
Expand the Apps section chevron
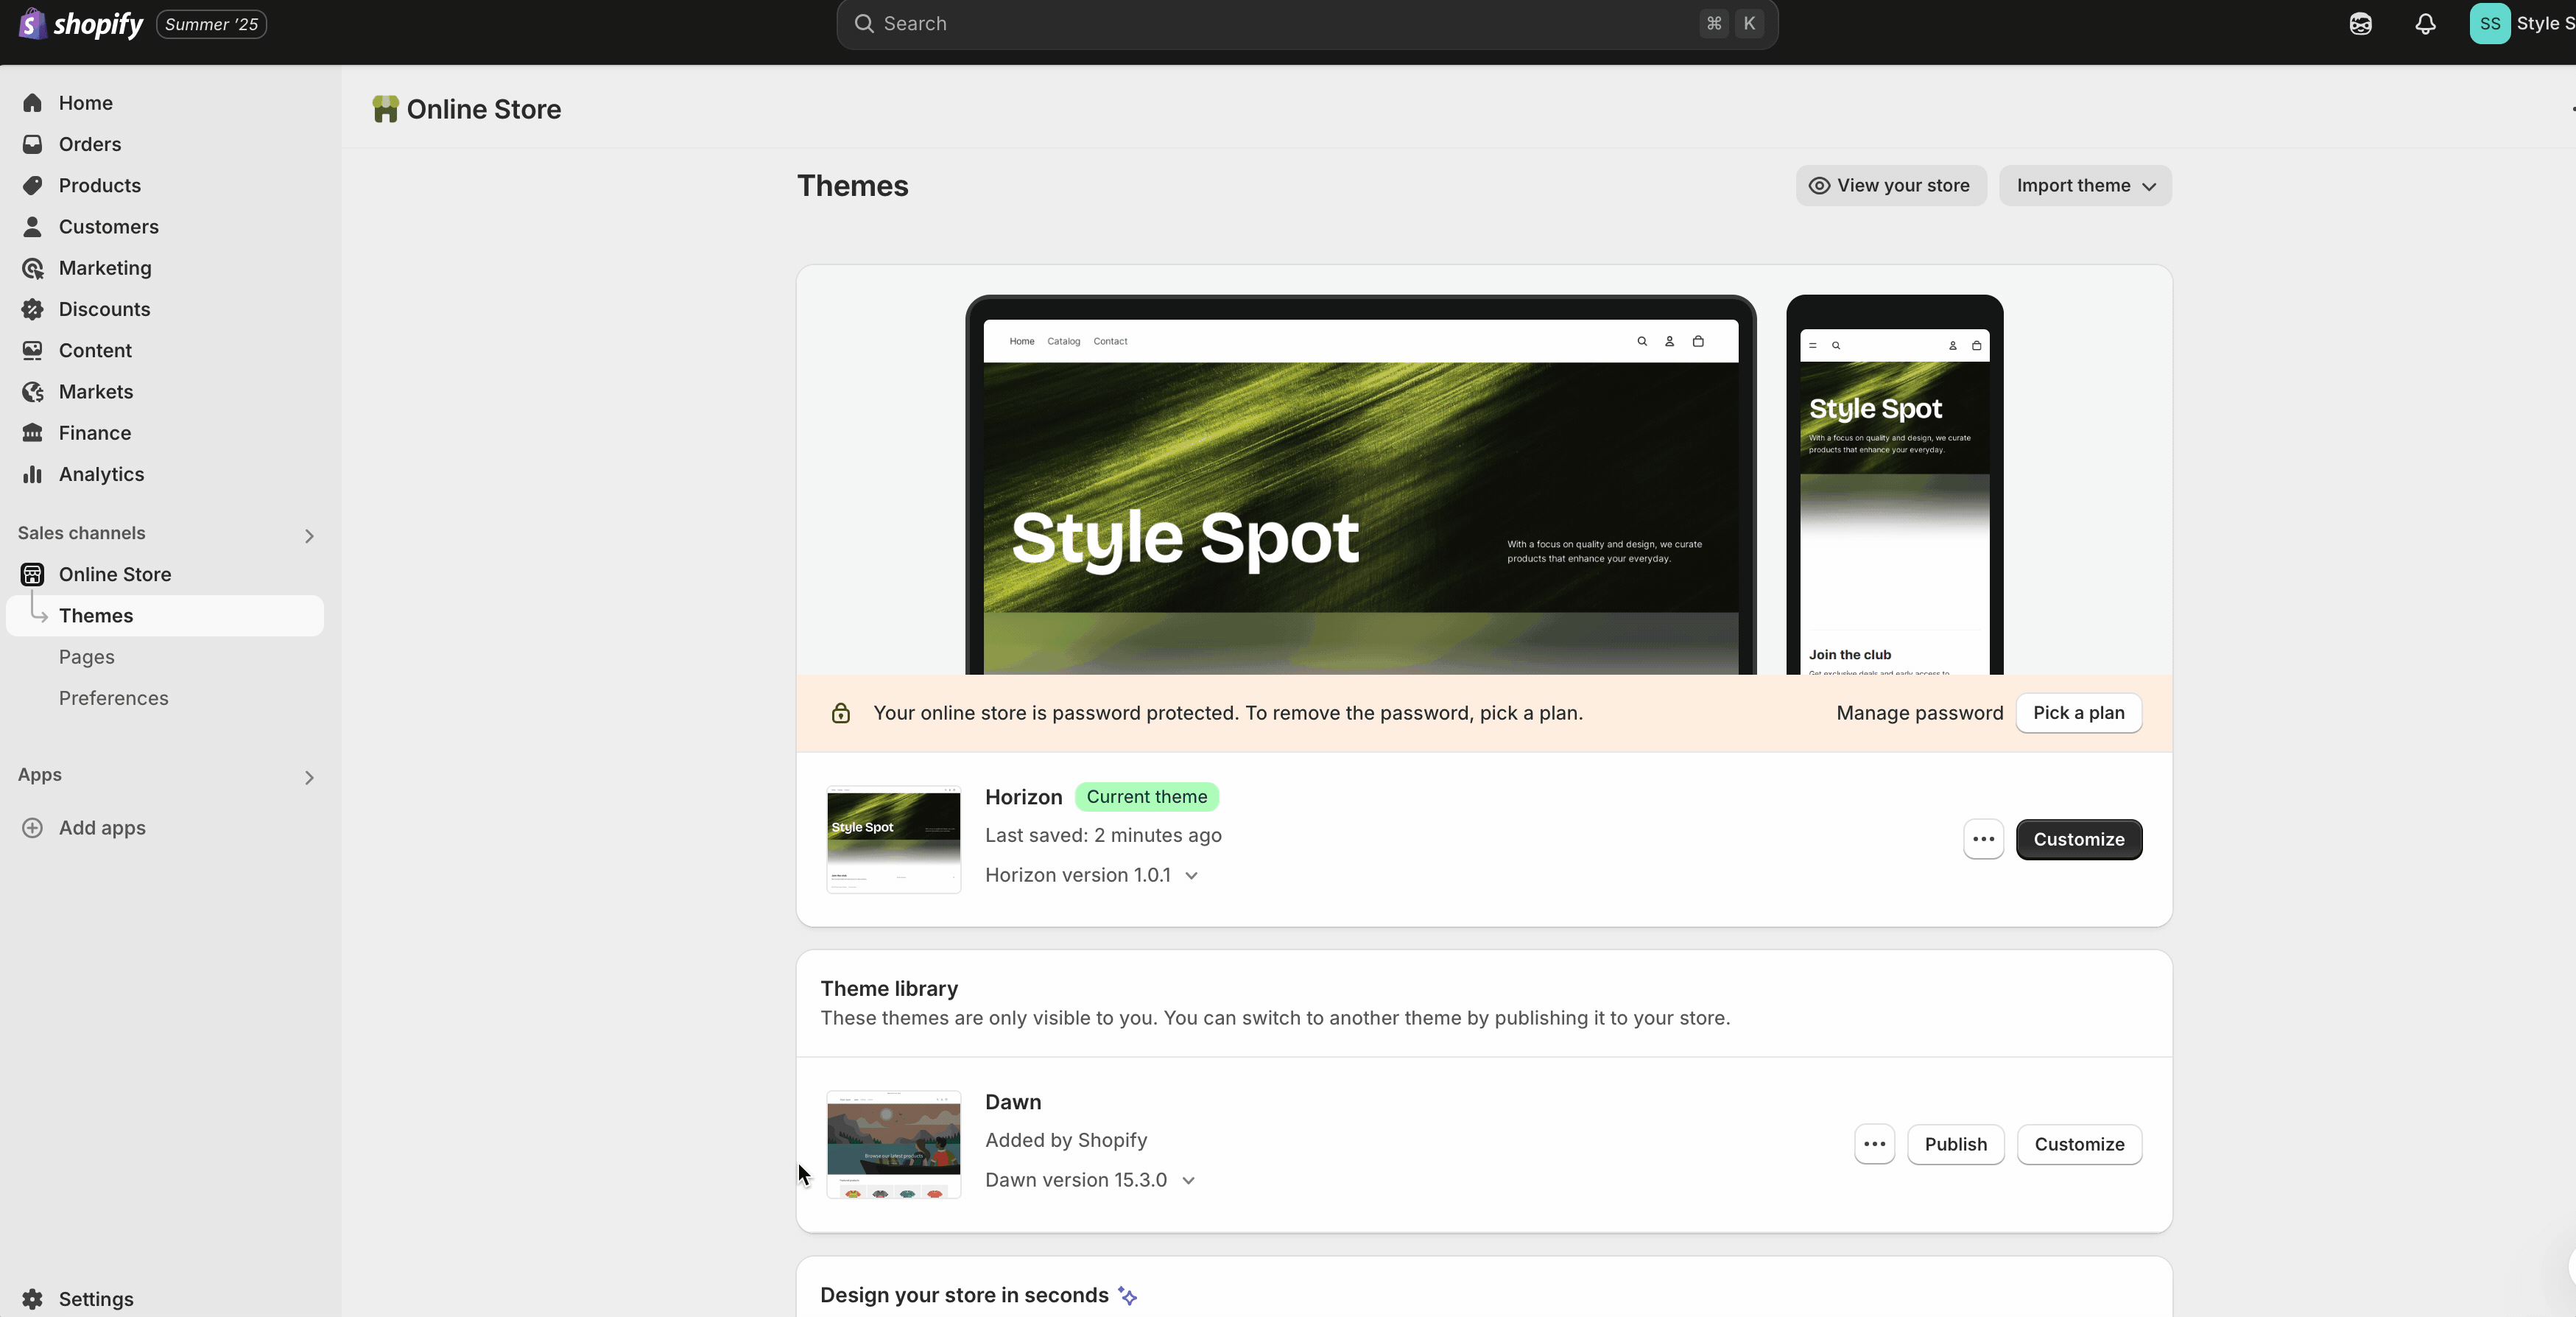click(x=309, y=778)
